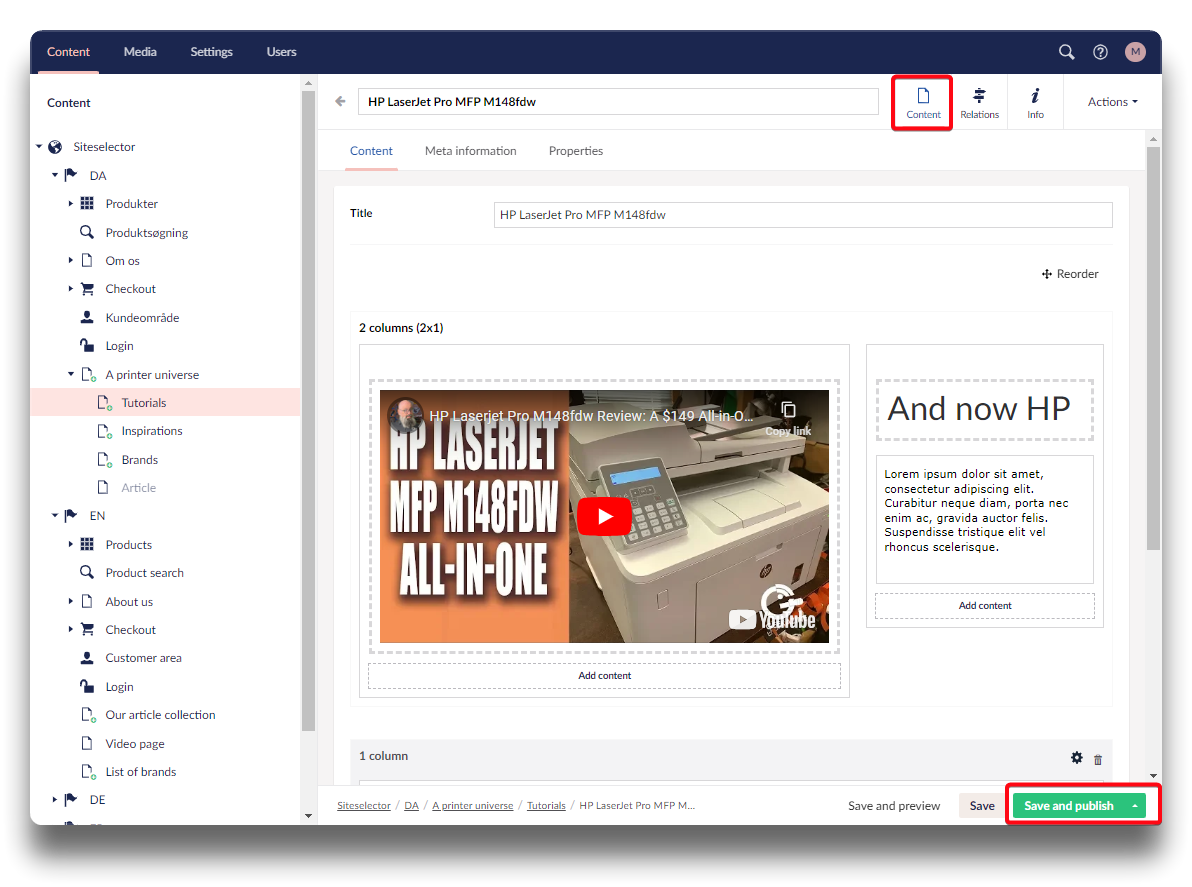
Task: Click the grid icon beside Produkter
Action: (87, 203)
